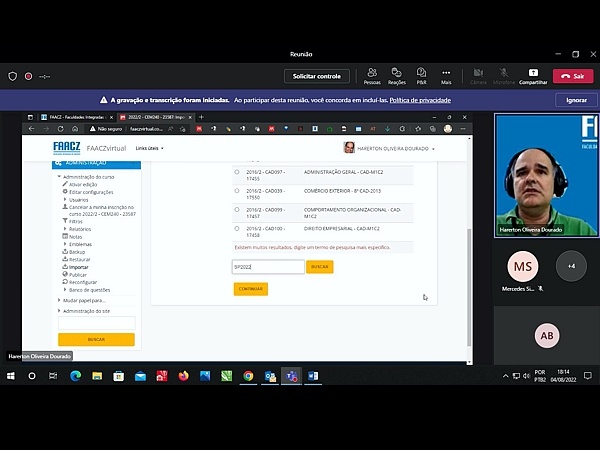Open Microsoft Teams from taskbar

pos(291,376)
